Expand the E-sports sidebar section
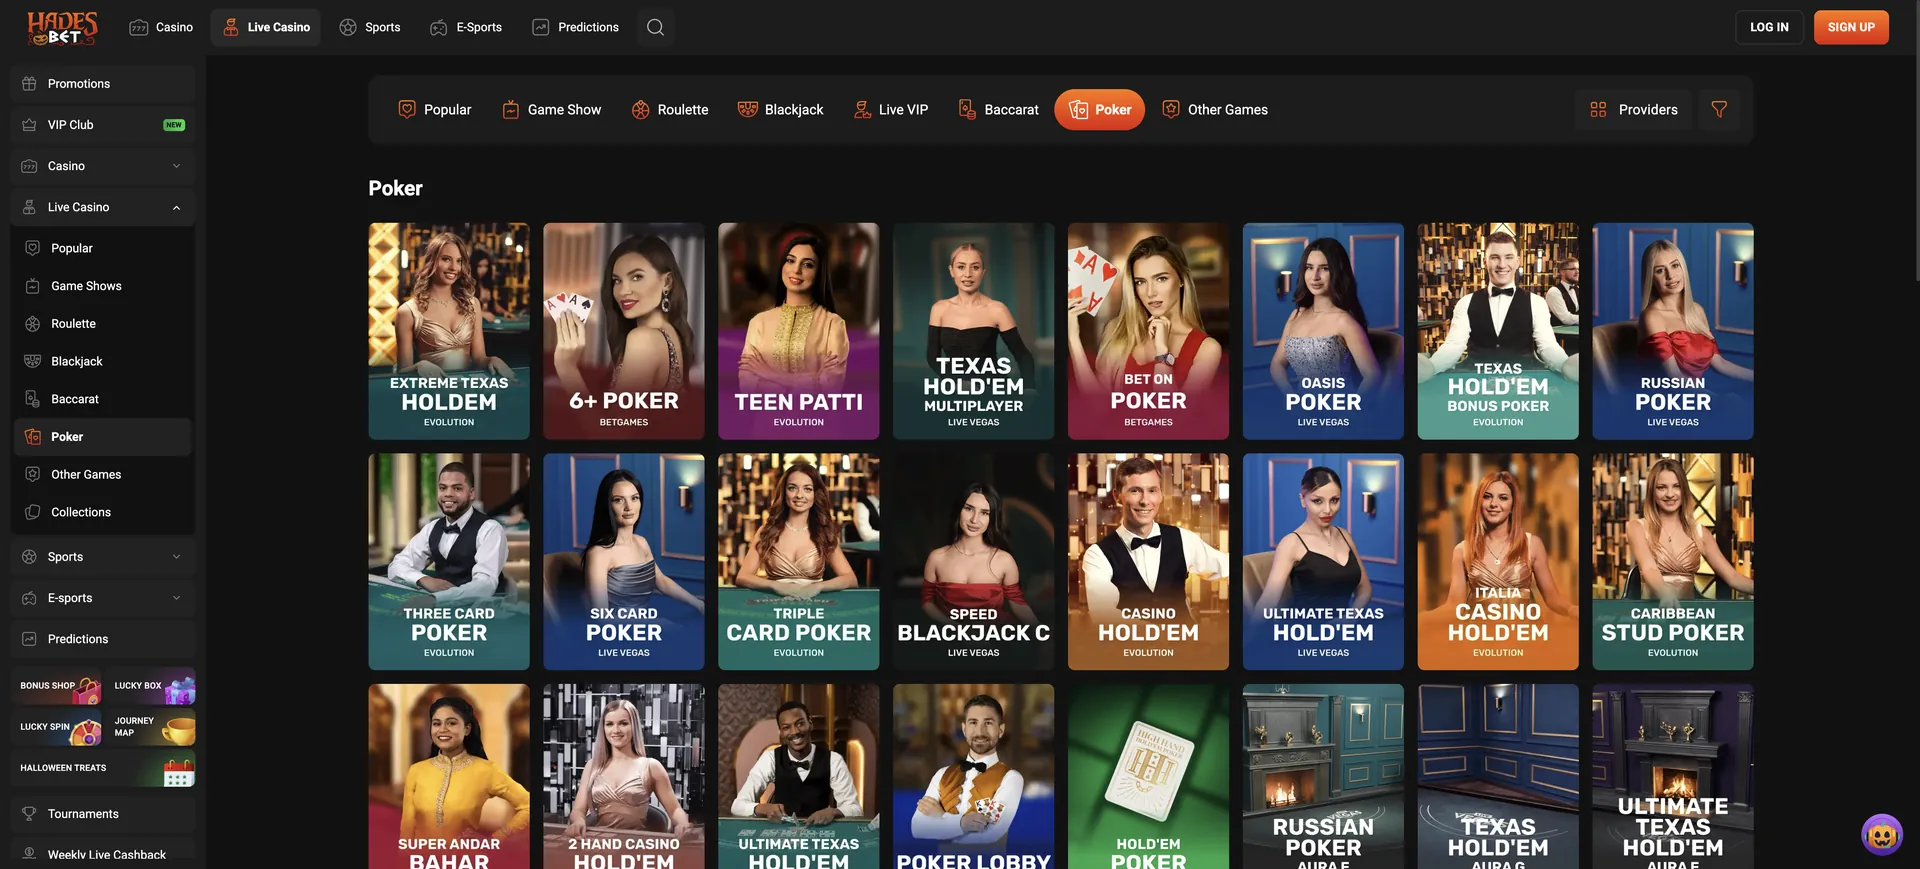Viewport: 1920px width, 869px height. (103, 598)
